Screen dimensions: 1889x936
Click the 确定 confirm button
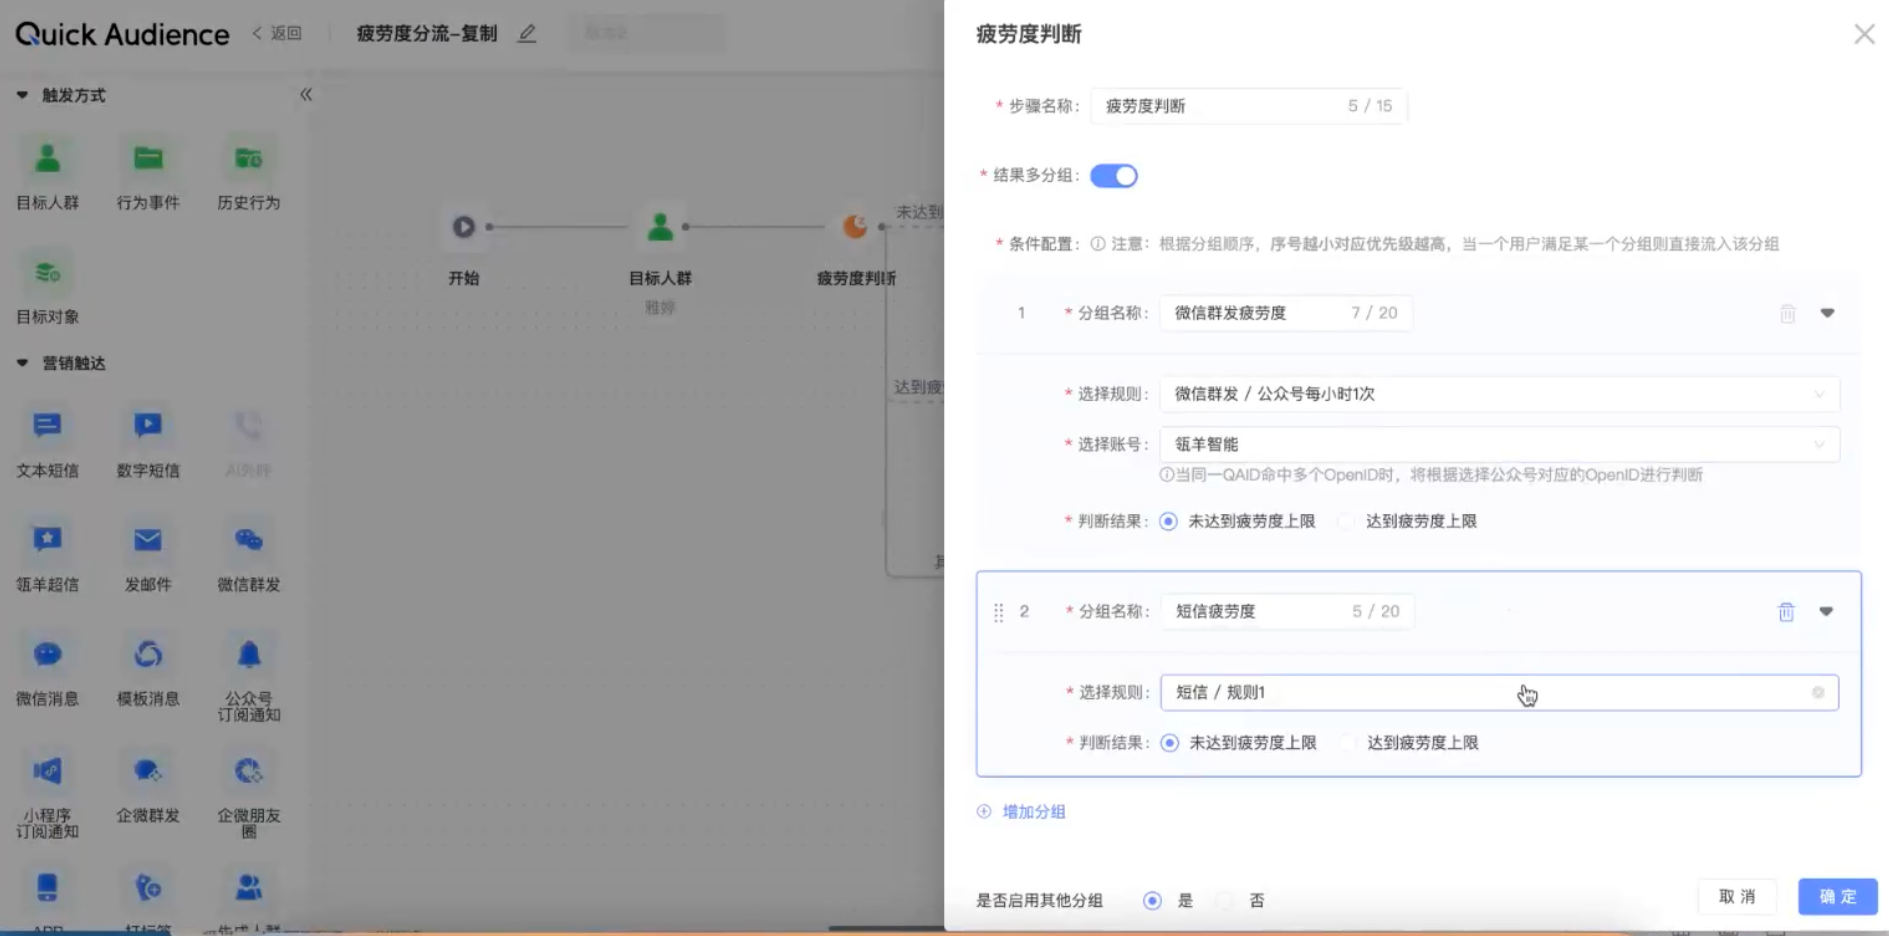pos(1837,897)
